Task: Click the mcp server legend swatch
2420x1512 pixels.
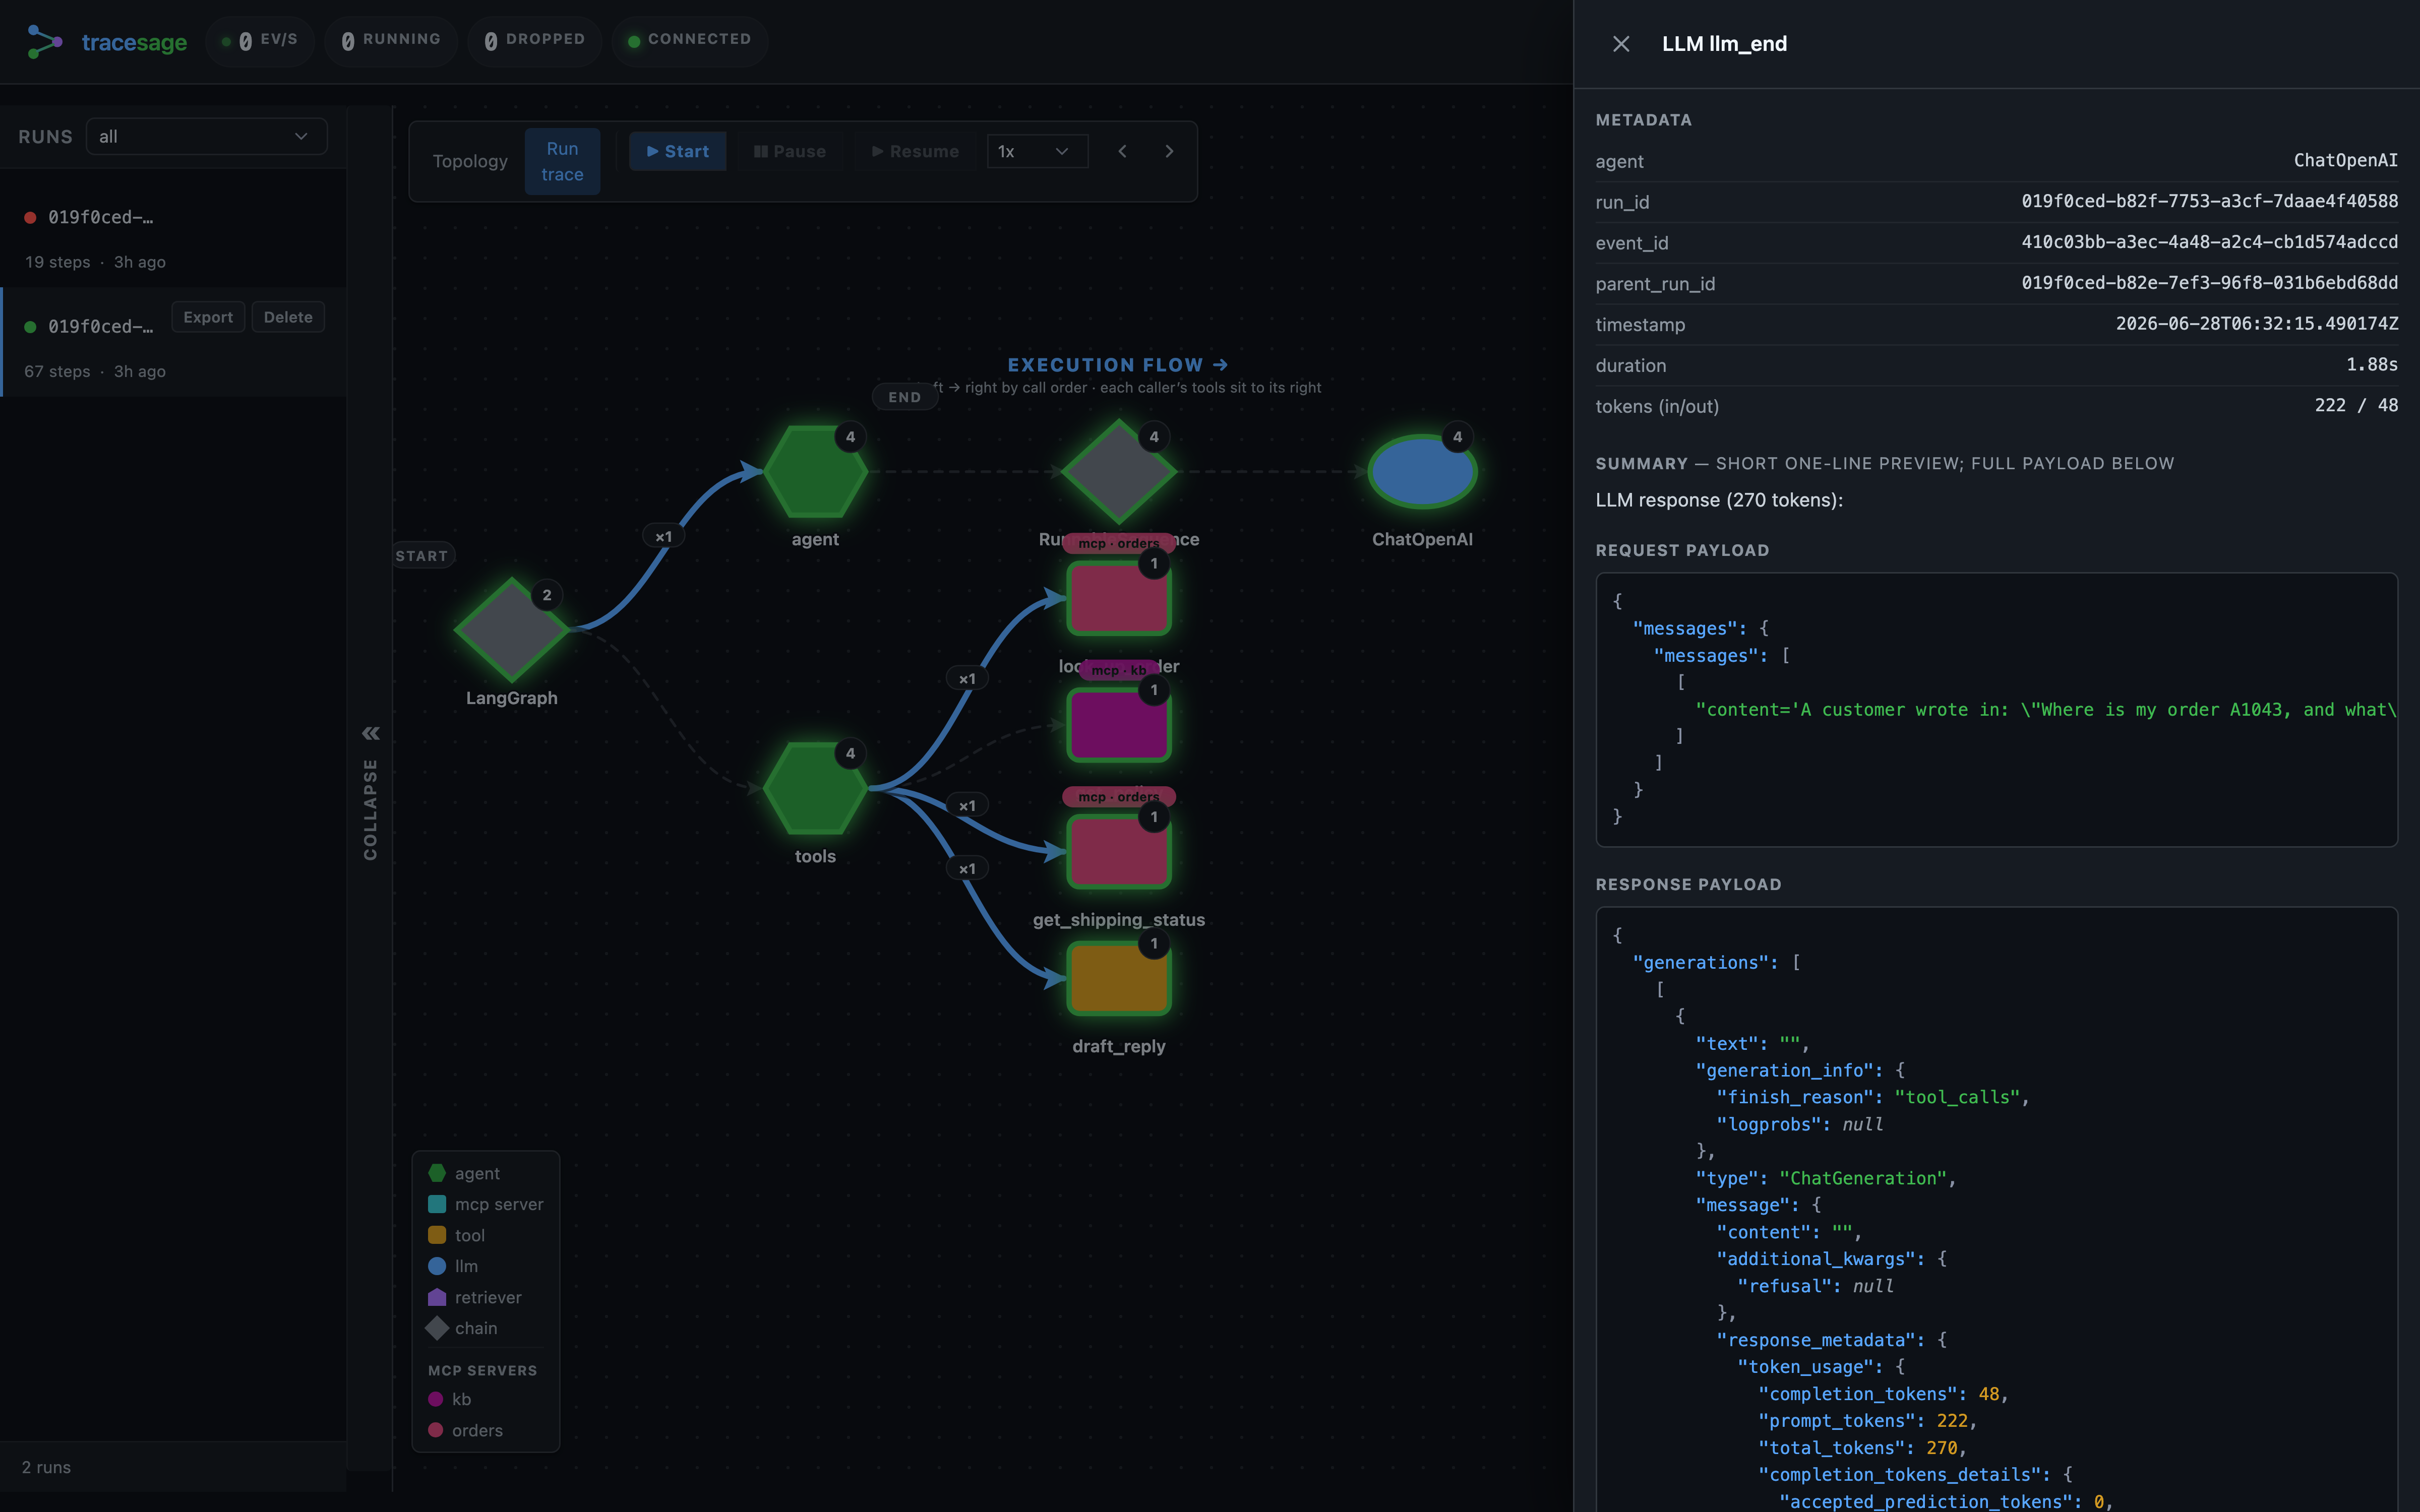Action: click(x=437, y=1204)
